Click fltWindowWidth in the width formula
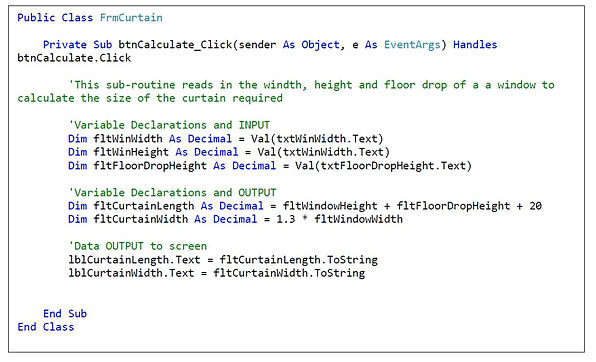 (358, 219)
